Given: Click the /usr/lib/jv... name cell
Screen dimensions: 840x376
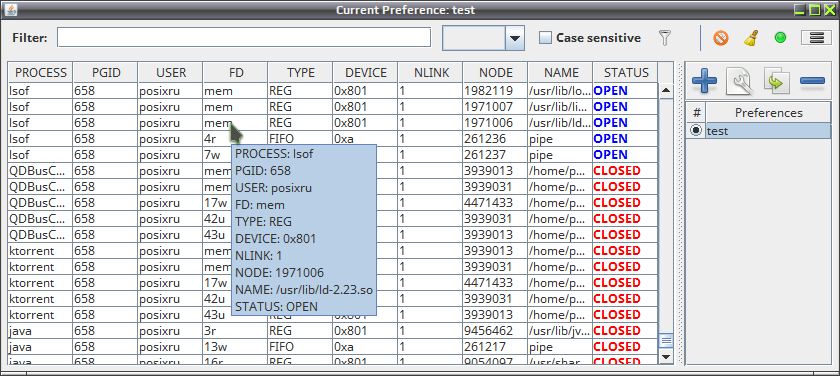Looking at the screenshot, I should coord(560,330).
